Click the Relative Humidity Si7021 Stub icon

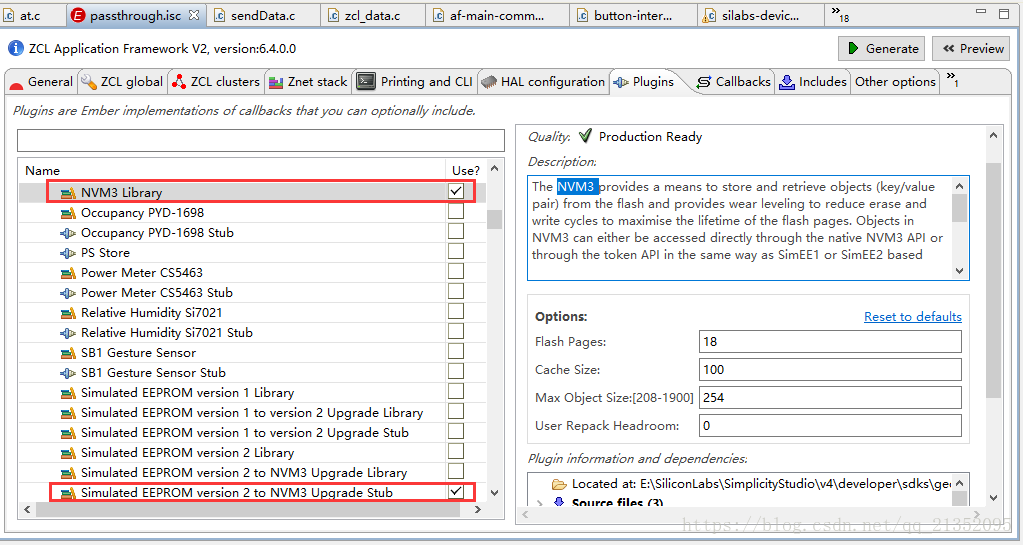click(68, 333)
